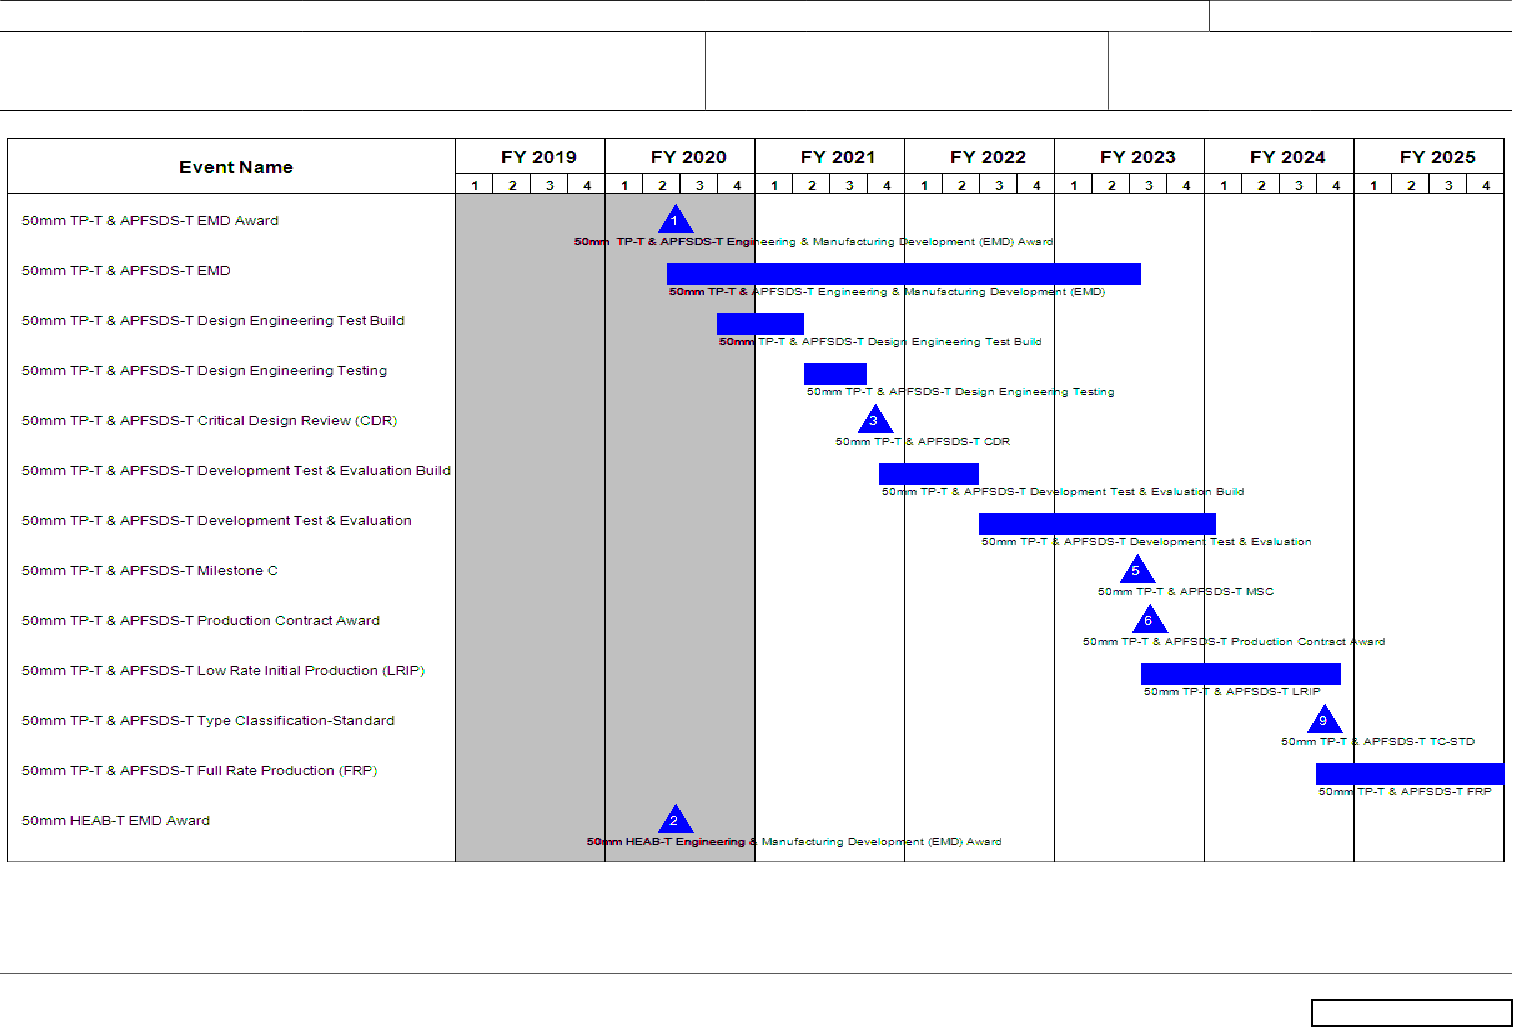Click the triangle milestone marker numbered 1
Image resolution: width=1513 pixels, height=1027 pixels.
point(675,221)
